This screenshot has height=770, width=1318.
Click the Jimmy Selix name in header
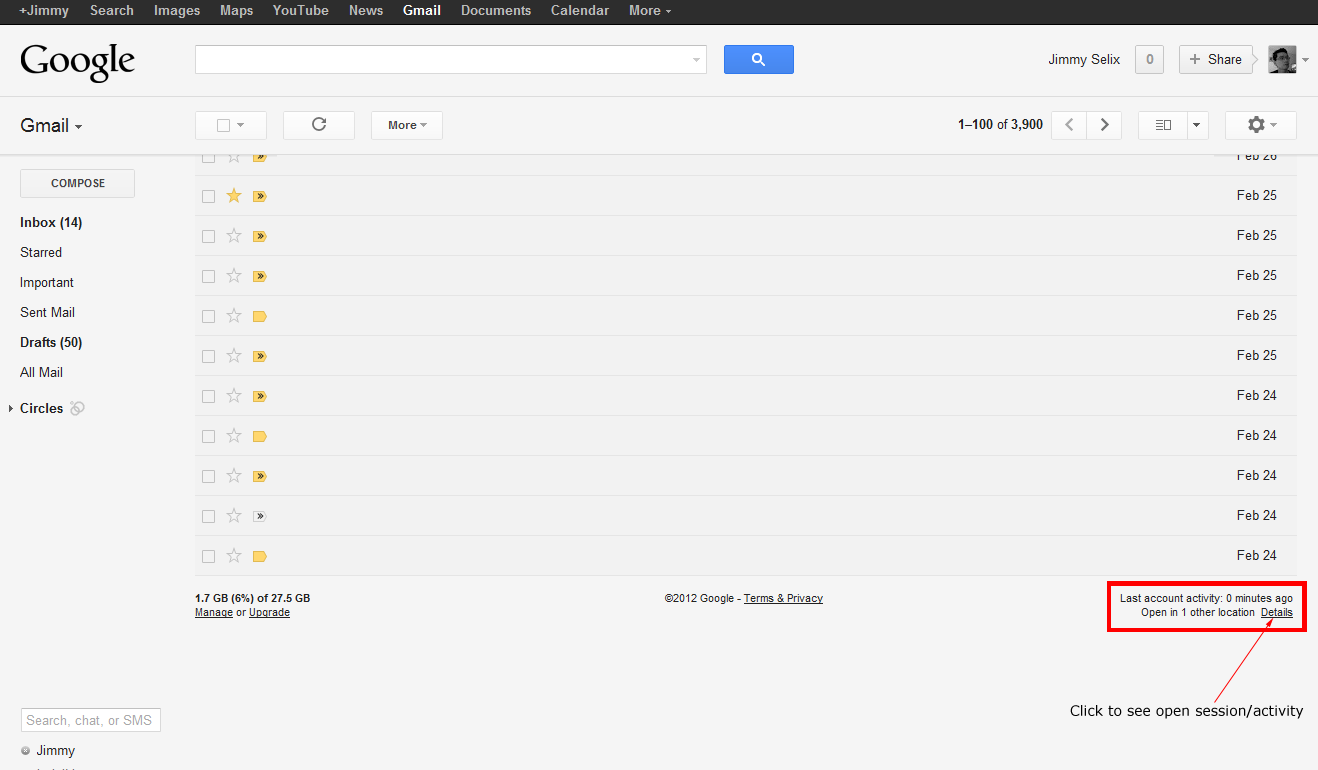(x=1084, y=60)
